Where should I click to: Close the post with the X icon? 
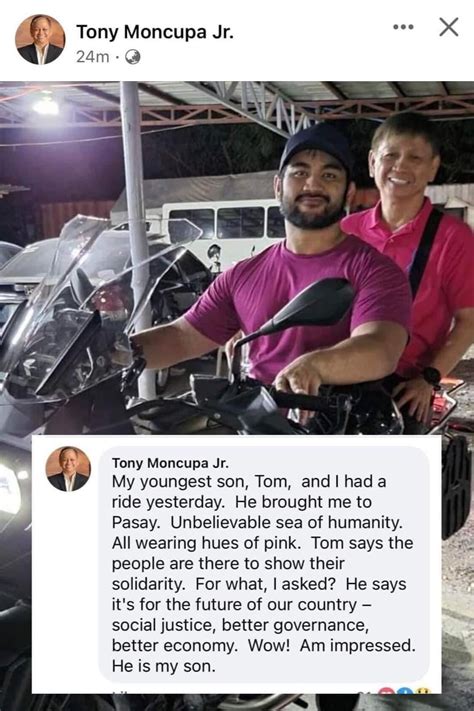(x=449, y=27)
